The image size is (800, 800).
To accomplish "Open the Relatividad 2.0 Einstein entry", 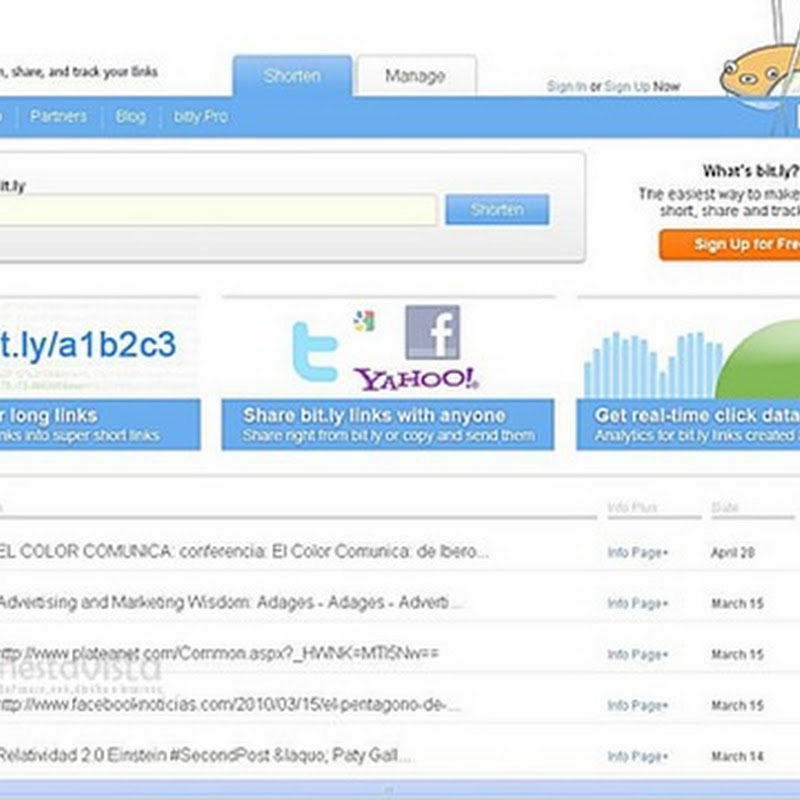I will coord(206,756).
